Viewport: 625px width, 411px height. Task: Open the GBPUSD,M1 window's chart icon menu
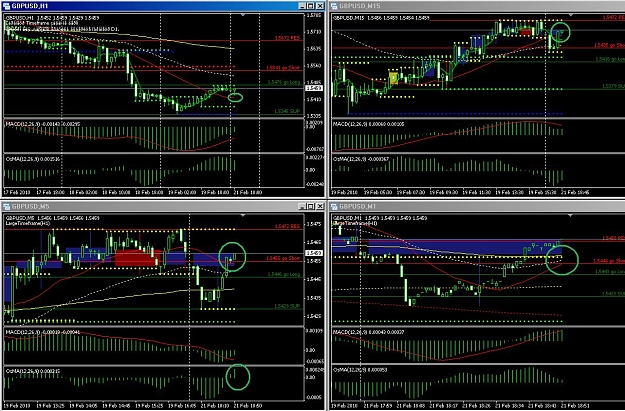pos(334,206)
